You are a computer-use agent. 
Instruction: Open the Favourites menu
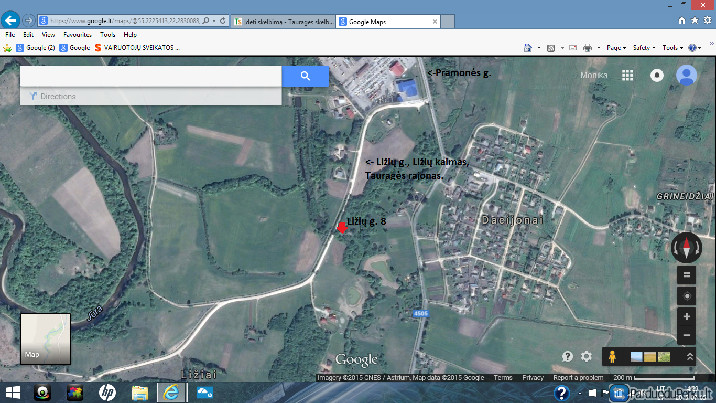(78, 35)
